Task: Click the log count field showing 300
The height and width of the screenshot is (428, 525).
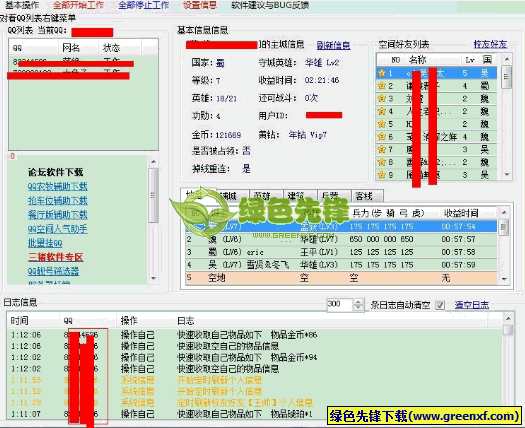Action: [x=340, y=304]
